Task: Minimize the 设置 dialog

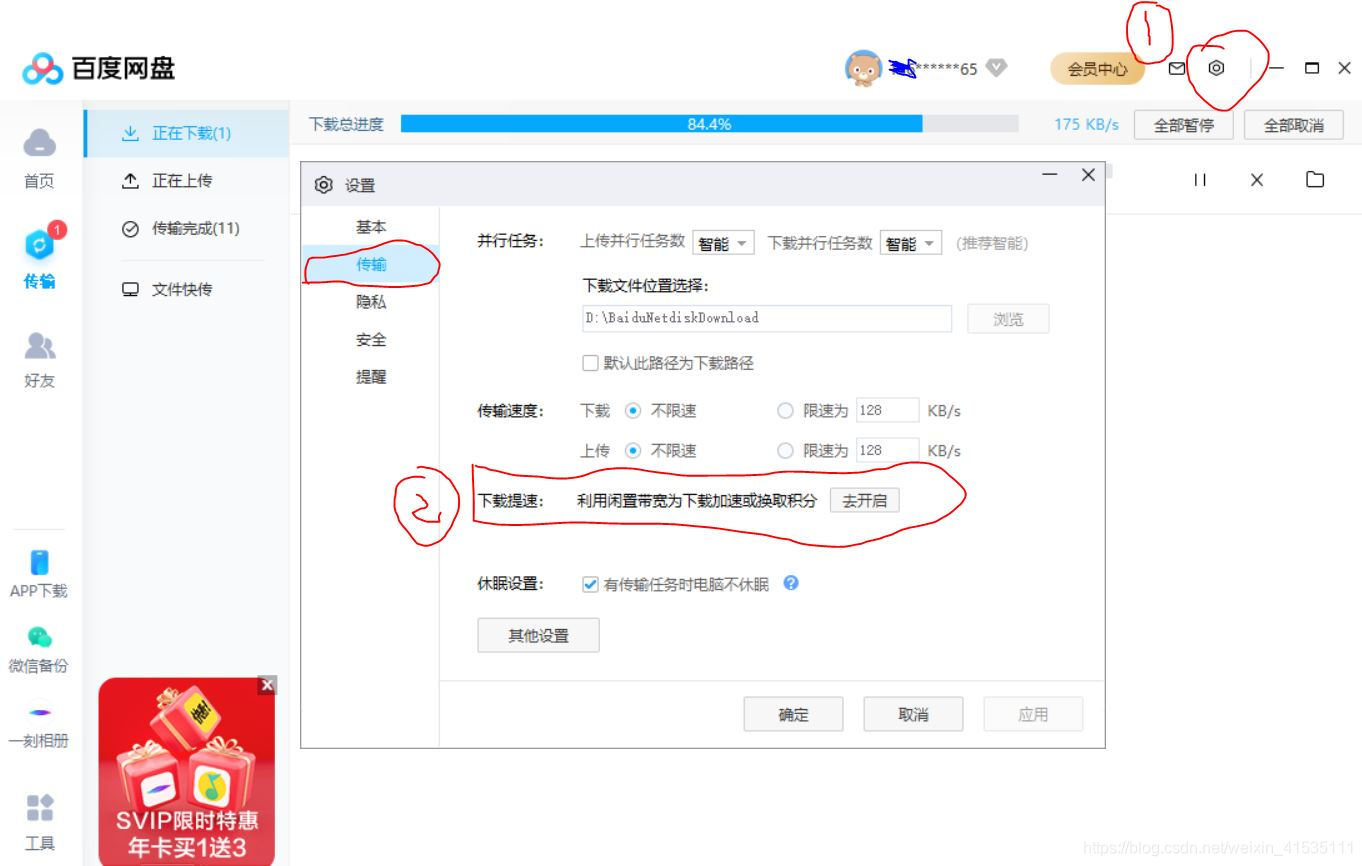Action: [1050, 175]
